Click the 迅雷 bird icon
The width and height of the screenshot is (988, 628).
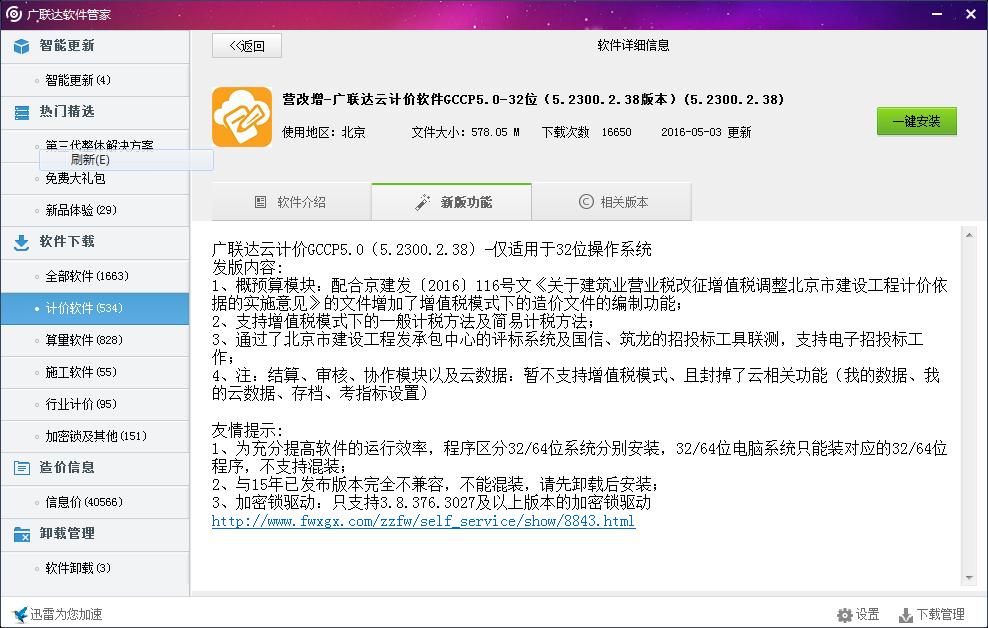[20, 614]
